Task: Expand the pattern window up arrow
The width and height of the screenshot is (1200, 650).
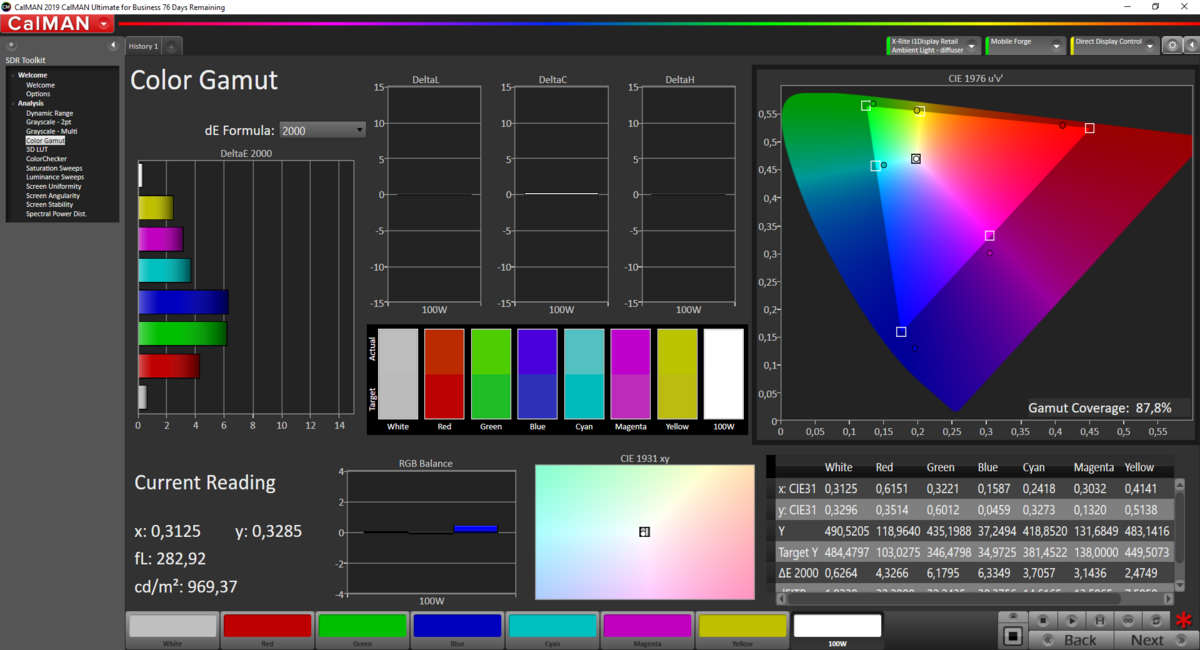Action: pos(1013,616)
